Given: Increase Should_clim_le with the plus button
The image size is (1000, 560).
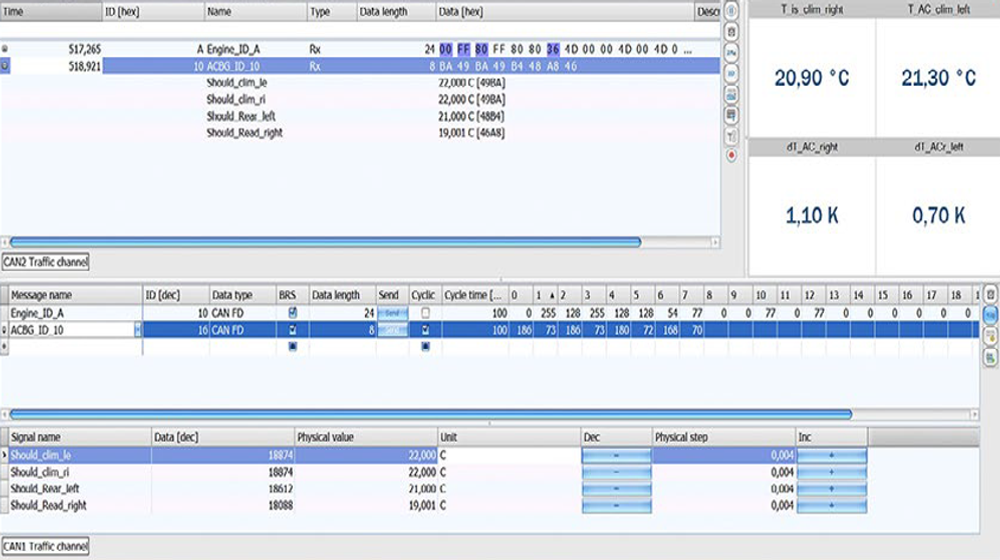Looking at the screenshot, I should pyautogui.click(x=831, y=455).
